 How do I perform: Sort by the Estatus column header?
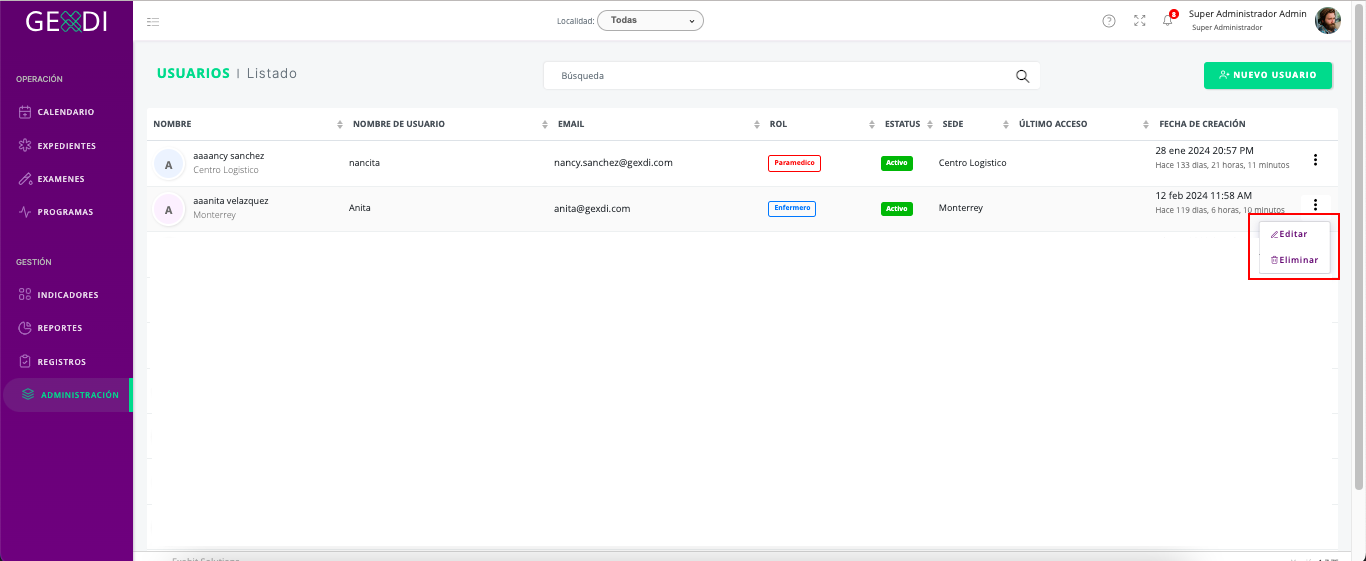[x=902, y=124]
